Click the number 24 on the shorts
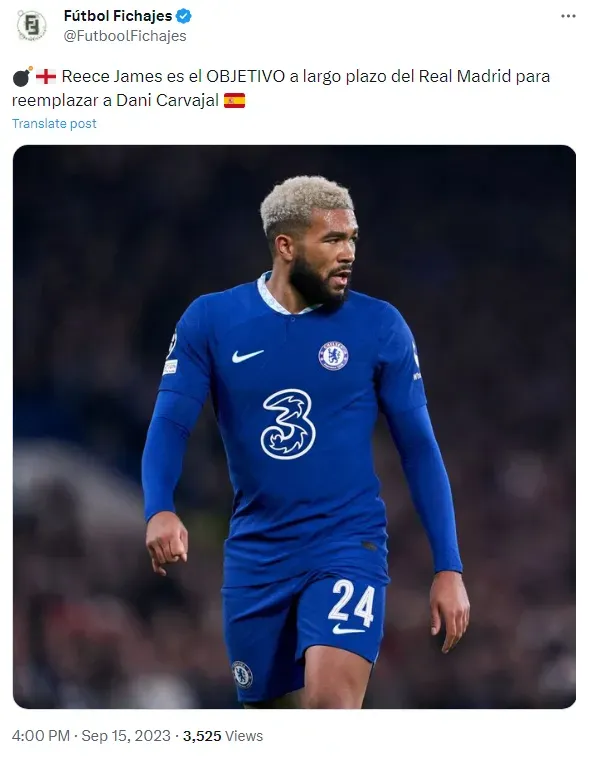The height and width of the screenshot is (758, 600). tap(352, 602)
